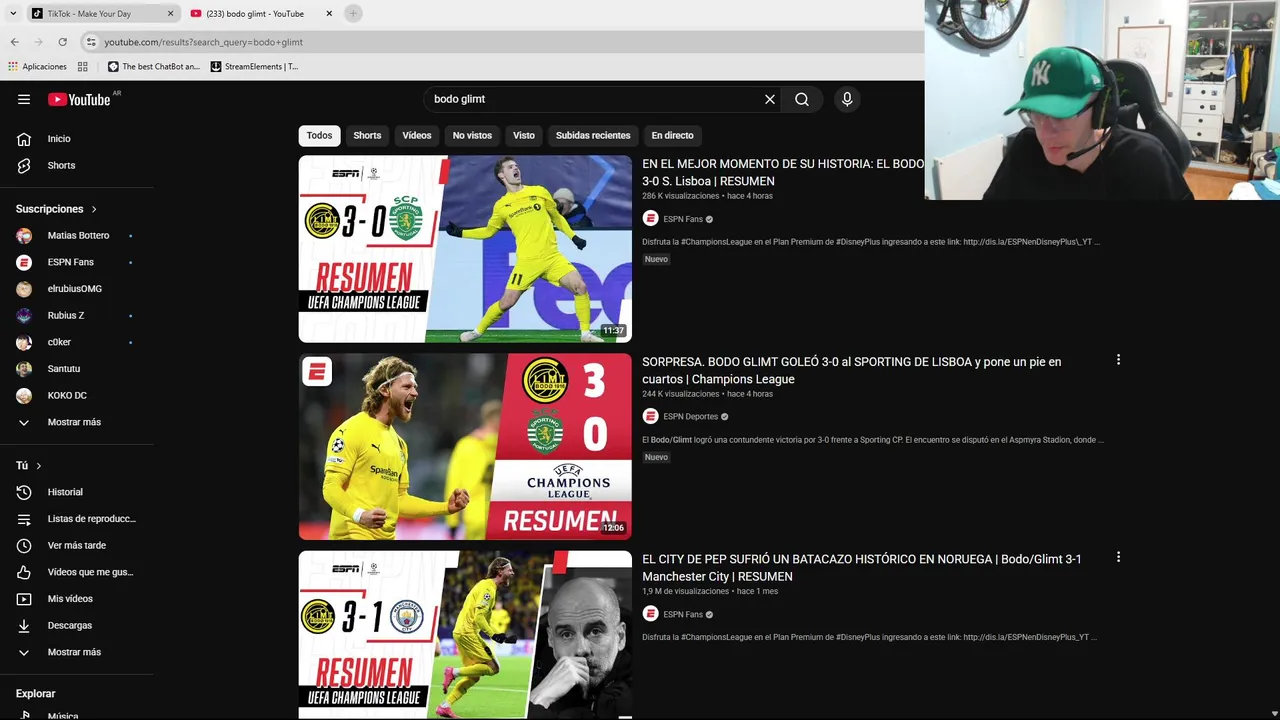Play the 3-0 ESPN Resumen thumbnail with player 11
The width and height of the screenshot is (1280, 720).
tap(465, 249)
